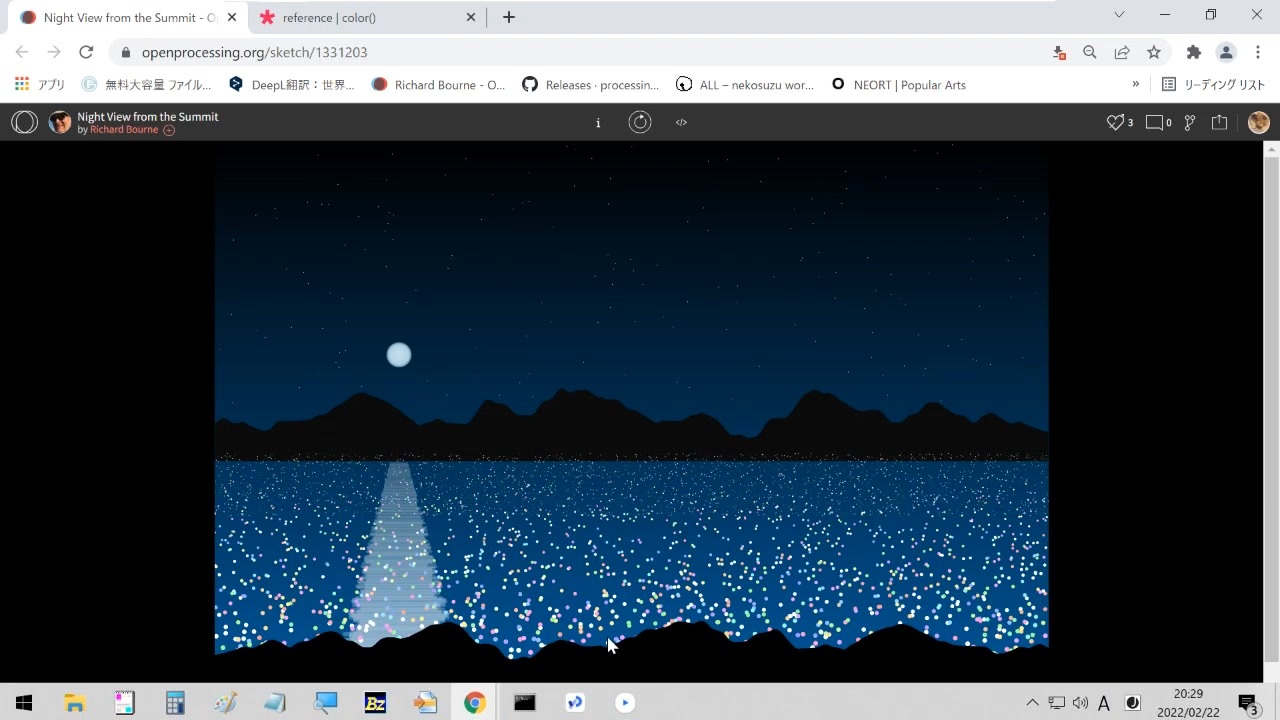Screen dimensions: 1280x720
Task: Open Richard Bourne's profile link
Action: tap(124, 129)
